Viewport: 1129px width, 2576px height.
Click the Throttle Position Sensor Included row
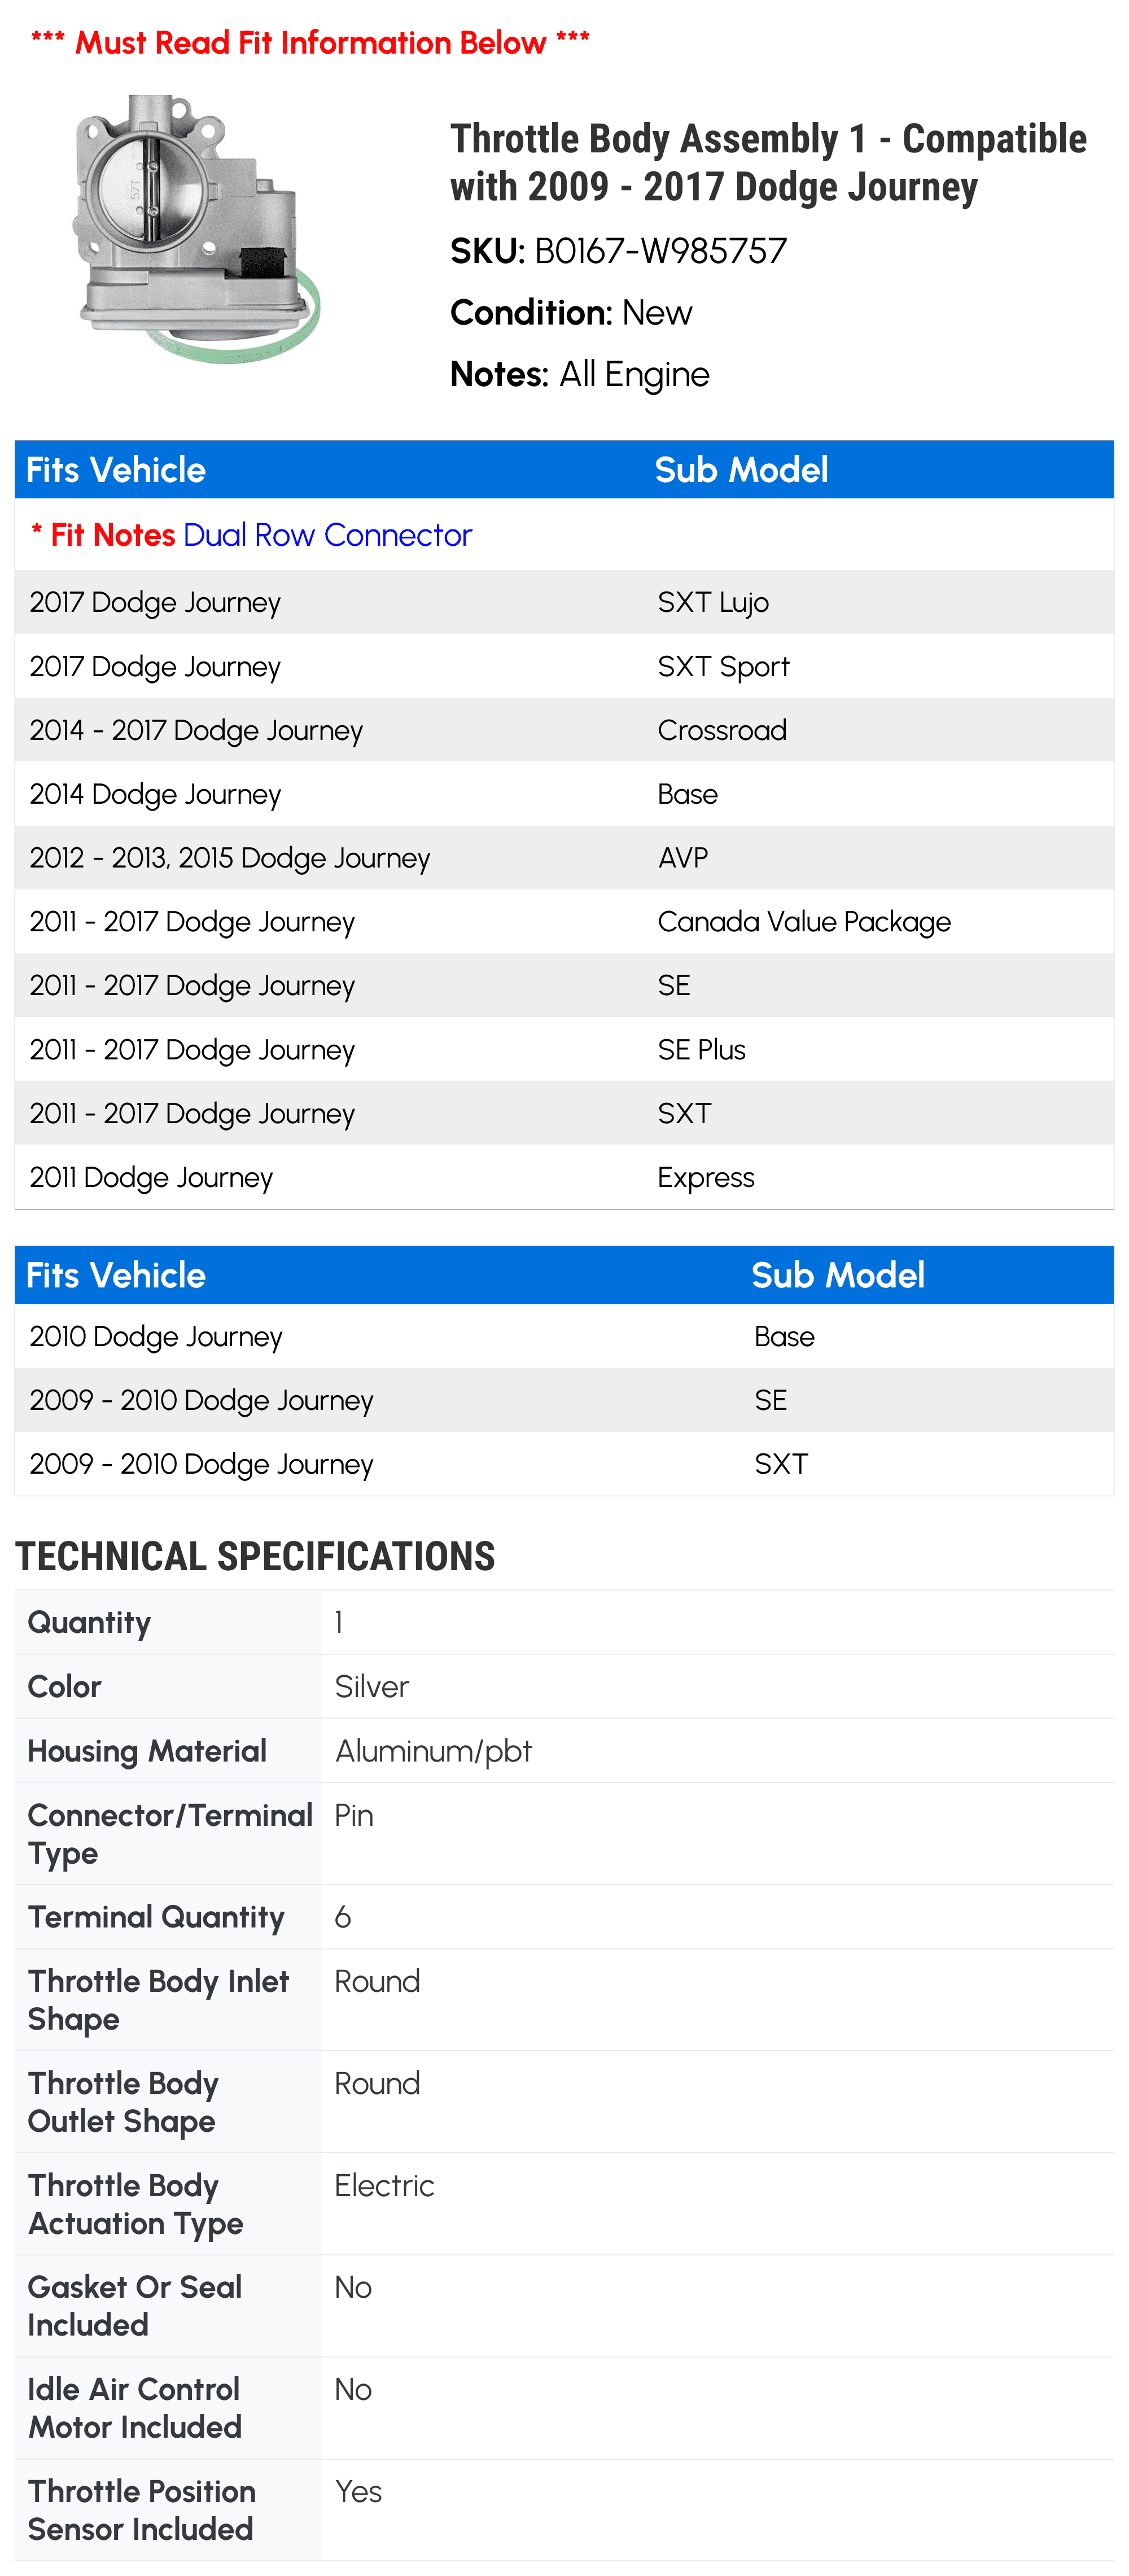click(564, 2510)
